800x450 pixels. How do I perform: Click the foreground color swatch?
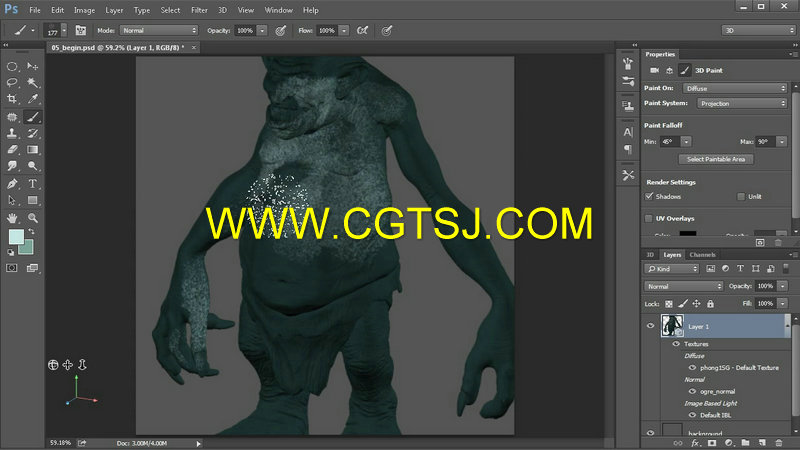(16, 236)
